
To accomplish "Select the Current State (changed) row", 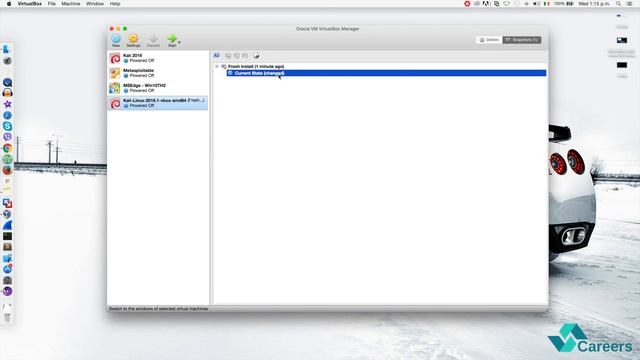I will coord(386,73).
